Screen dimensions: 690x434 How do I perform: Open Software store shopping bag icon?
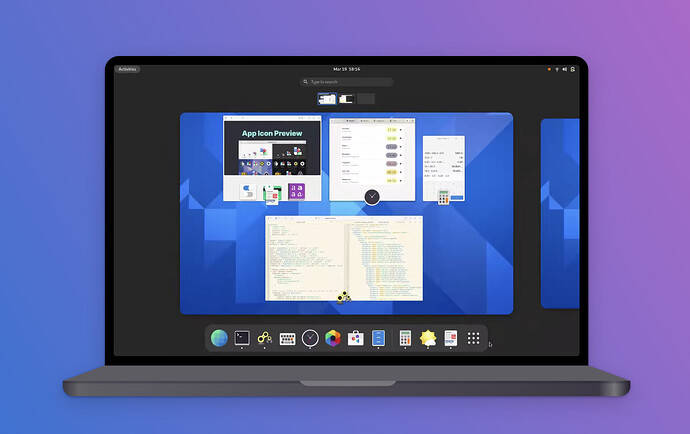point(356,338)
